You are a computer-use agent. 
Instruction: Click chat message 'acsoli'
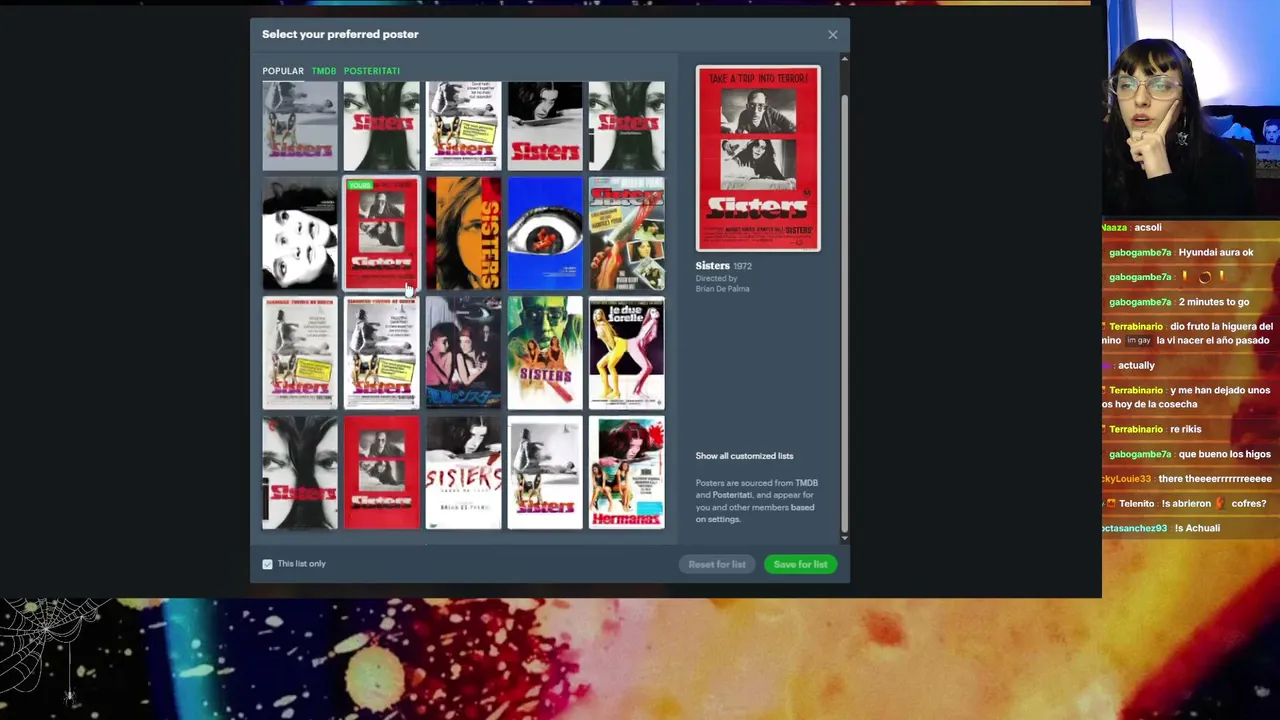click(1148, 228)
